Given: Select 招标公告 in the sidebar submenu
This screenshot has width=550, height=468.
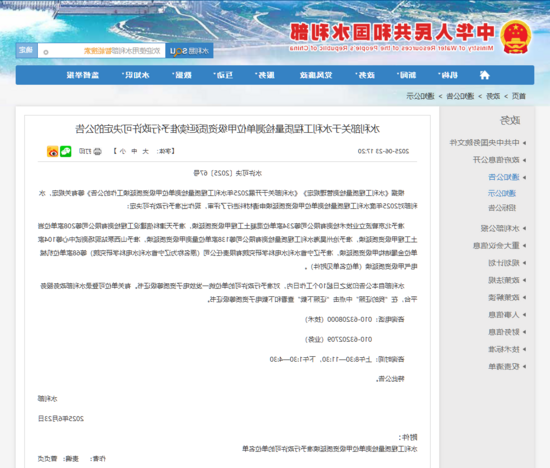Looking at the screenshot, I should point(502,208).
